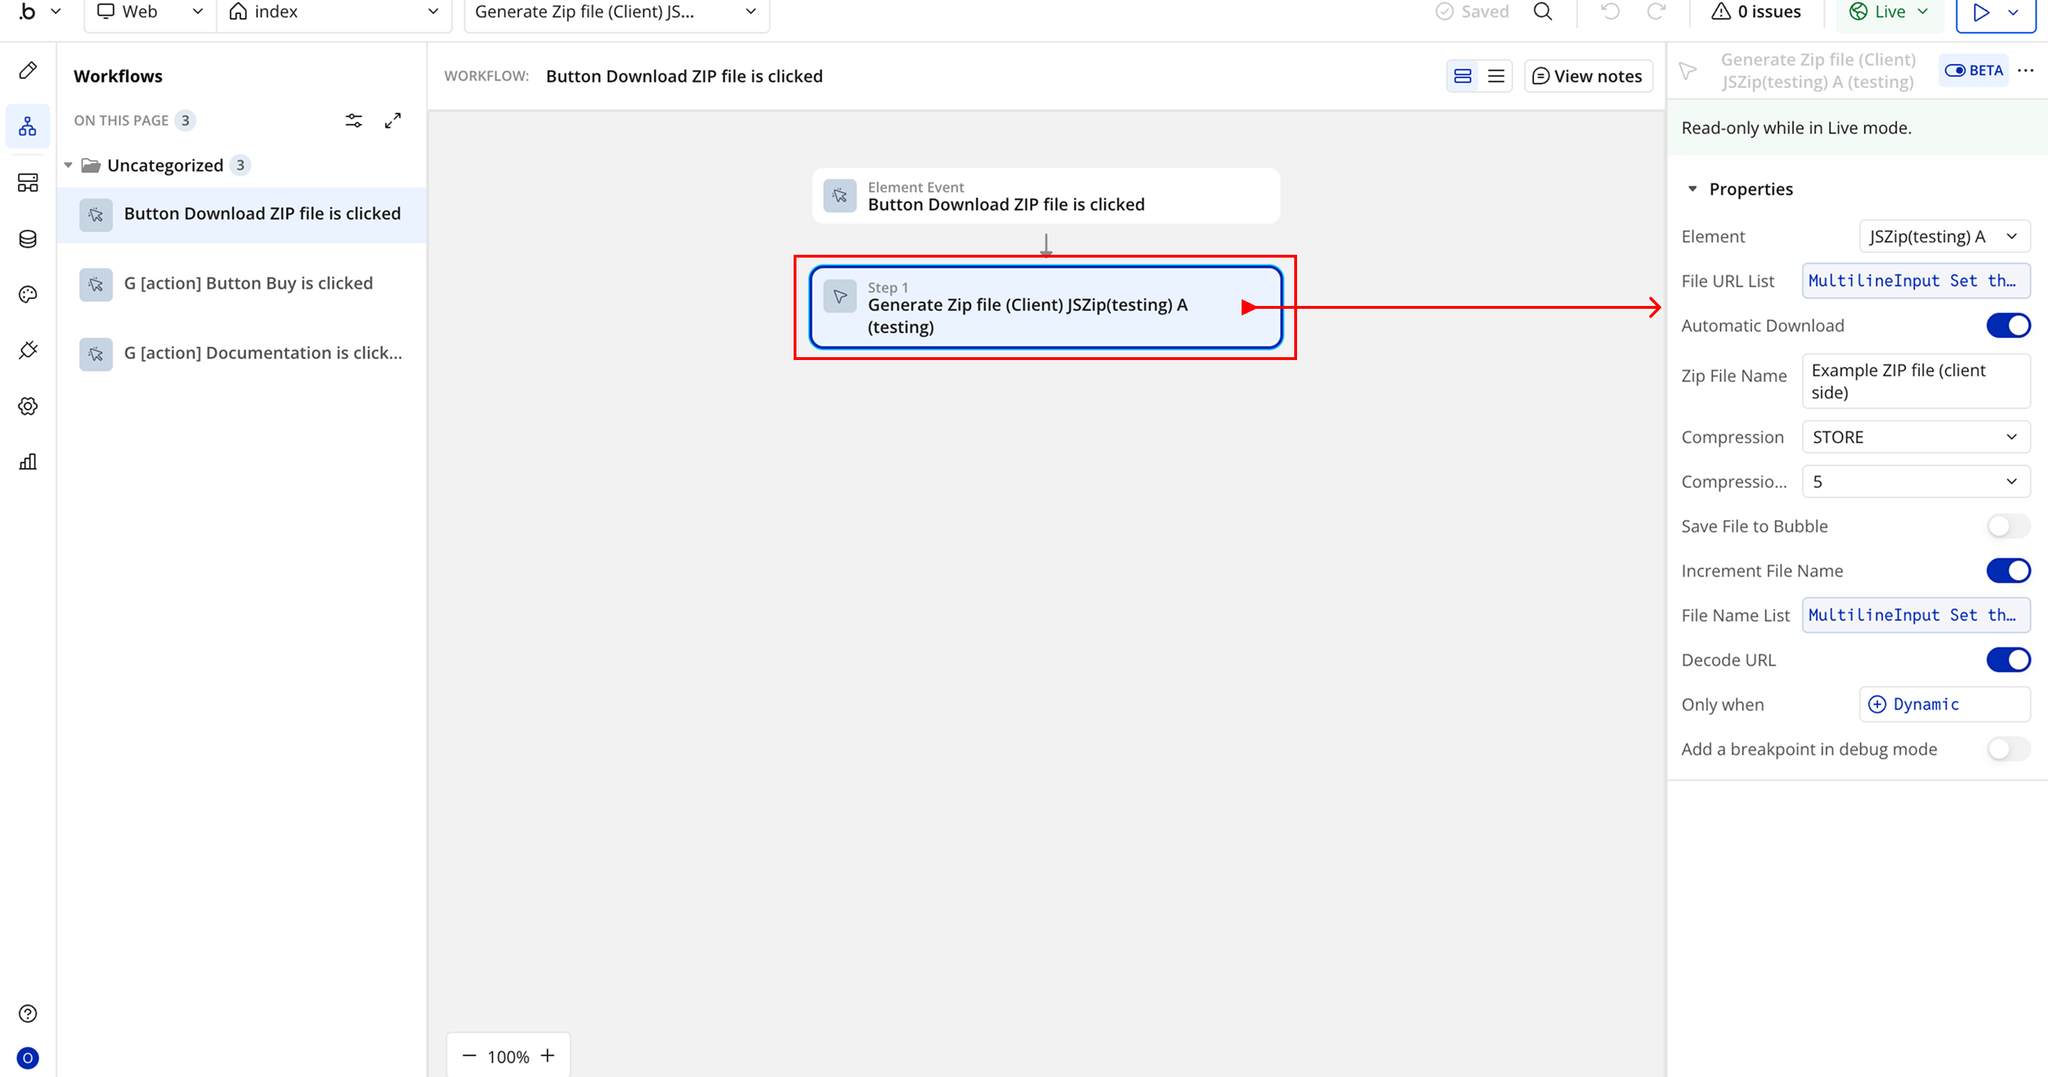Screen dimensions: 2048x1077
Task: Switch to the list workflow view icon
Action: click(x=1496, y=76)
